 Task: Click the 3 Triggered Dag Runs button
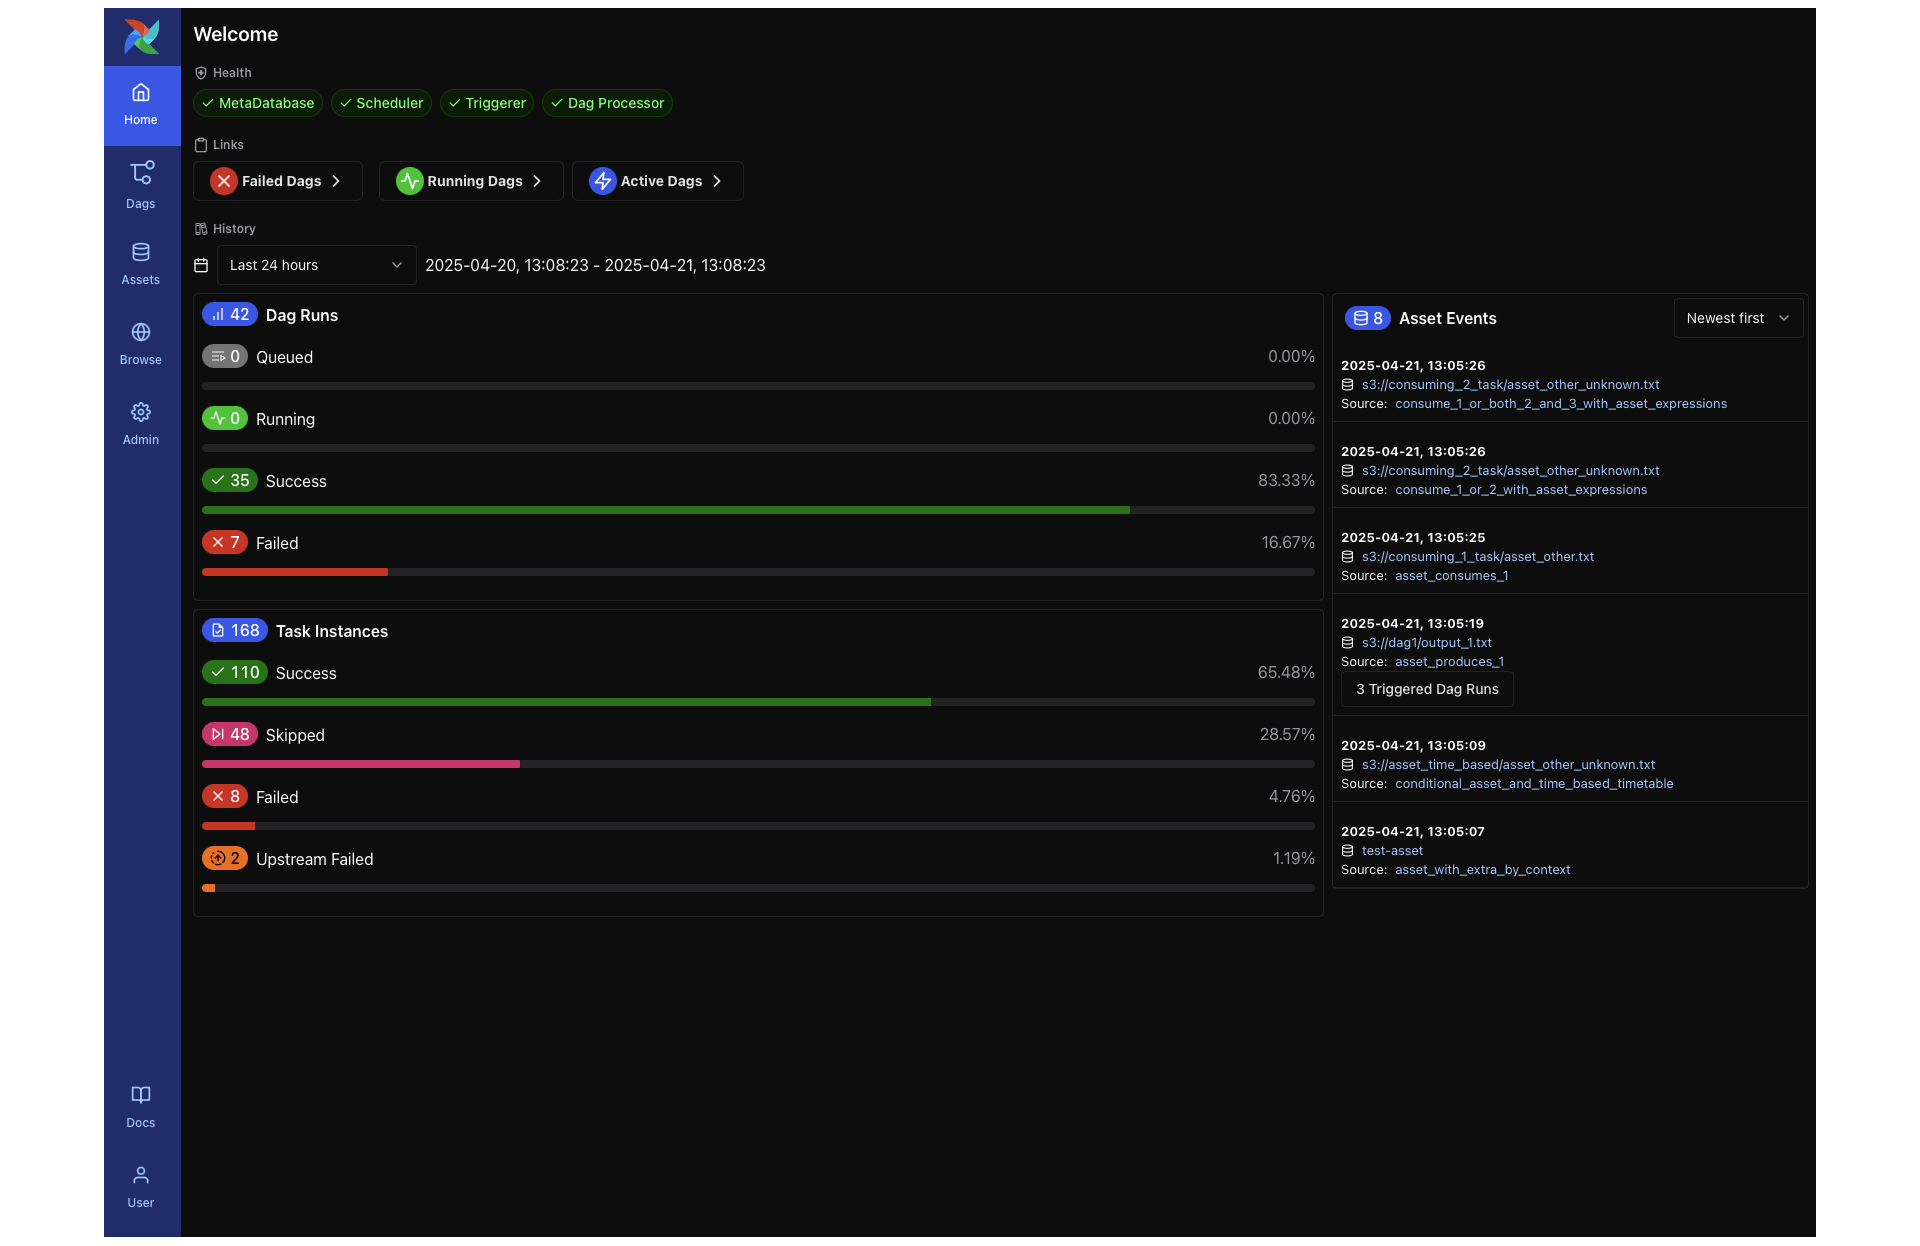(1427, 689)
